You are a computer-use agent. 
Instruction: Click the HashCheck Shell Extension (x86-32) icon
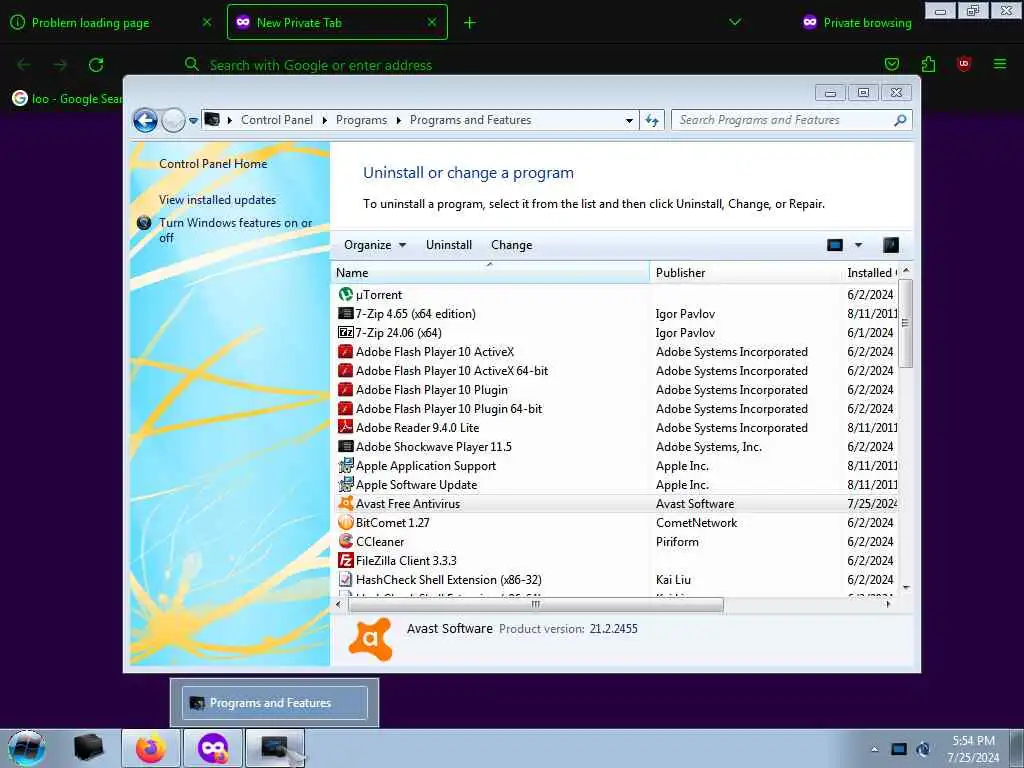pos(345,579)
